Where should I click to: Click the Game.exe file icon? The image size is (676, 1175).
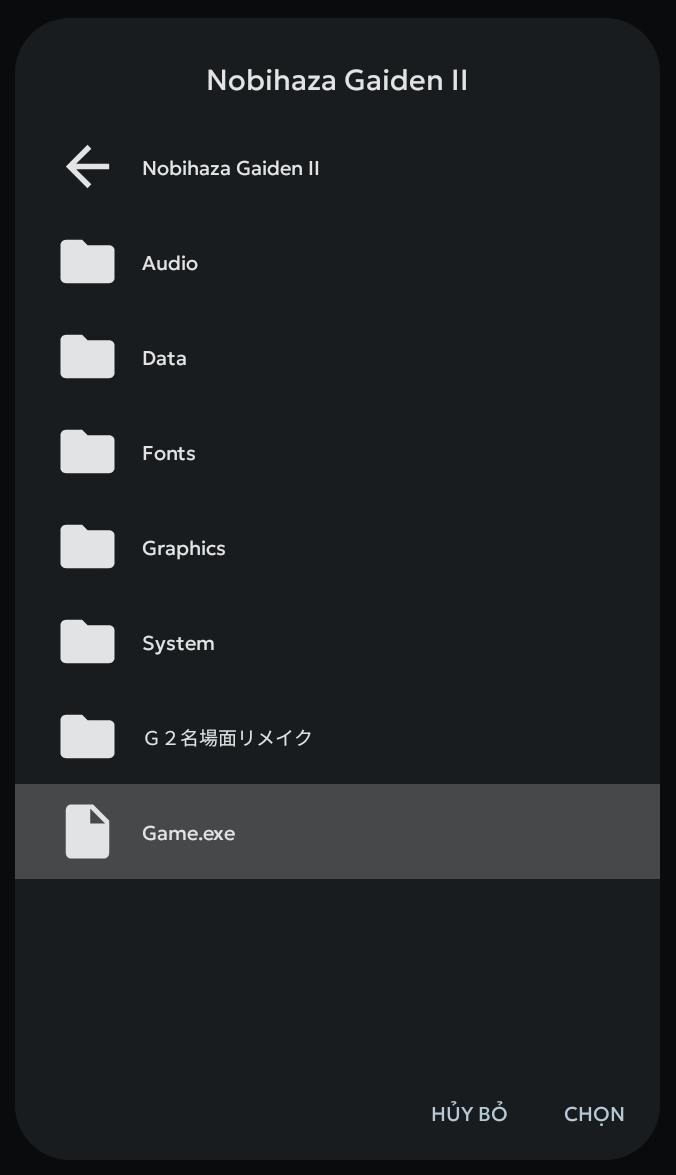point(87,832)
